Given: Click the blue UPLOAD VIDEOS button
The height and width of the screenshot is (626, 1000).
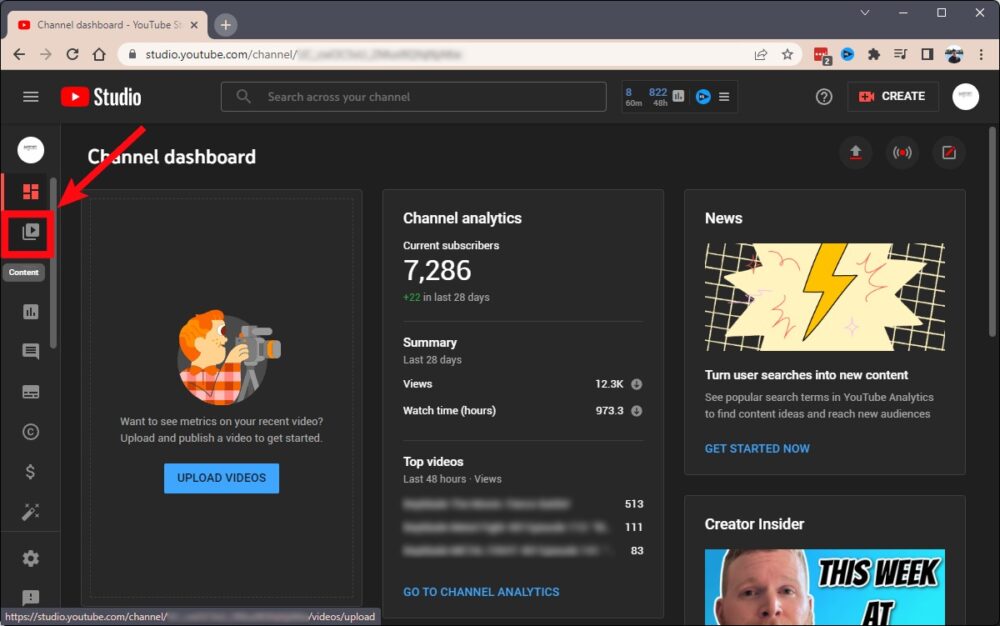Looking at the screenshot, I should point(221,478).
